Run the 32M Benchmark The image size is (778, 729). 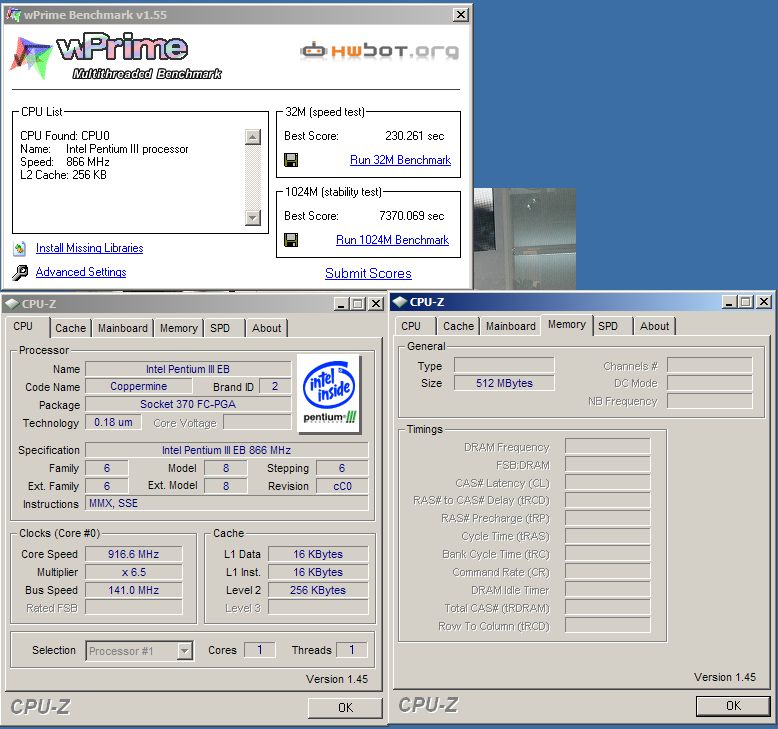click(400, 160)
